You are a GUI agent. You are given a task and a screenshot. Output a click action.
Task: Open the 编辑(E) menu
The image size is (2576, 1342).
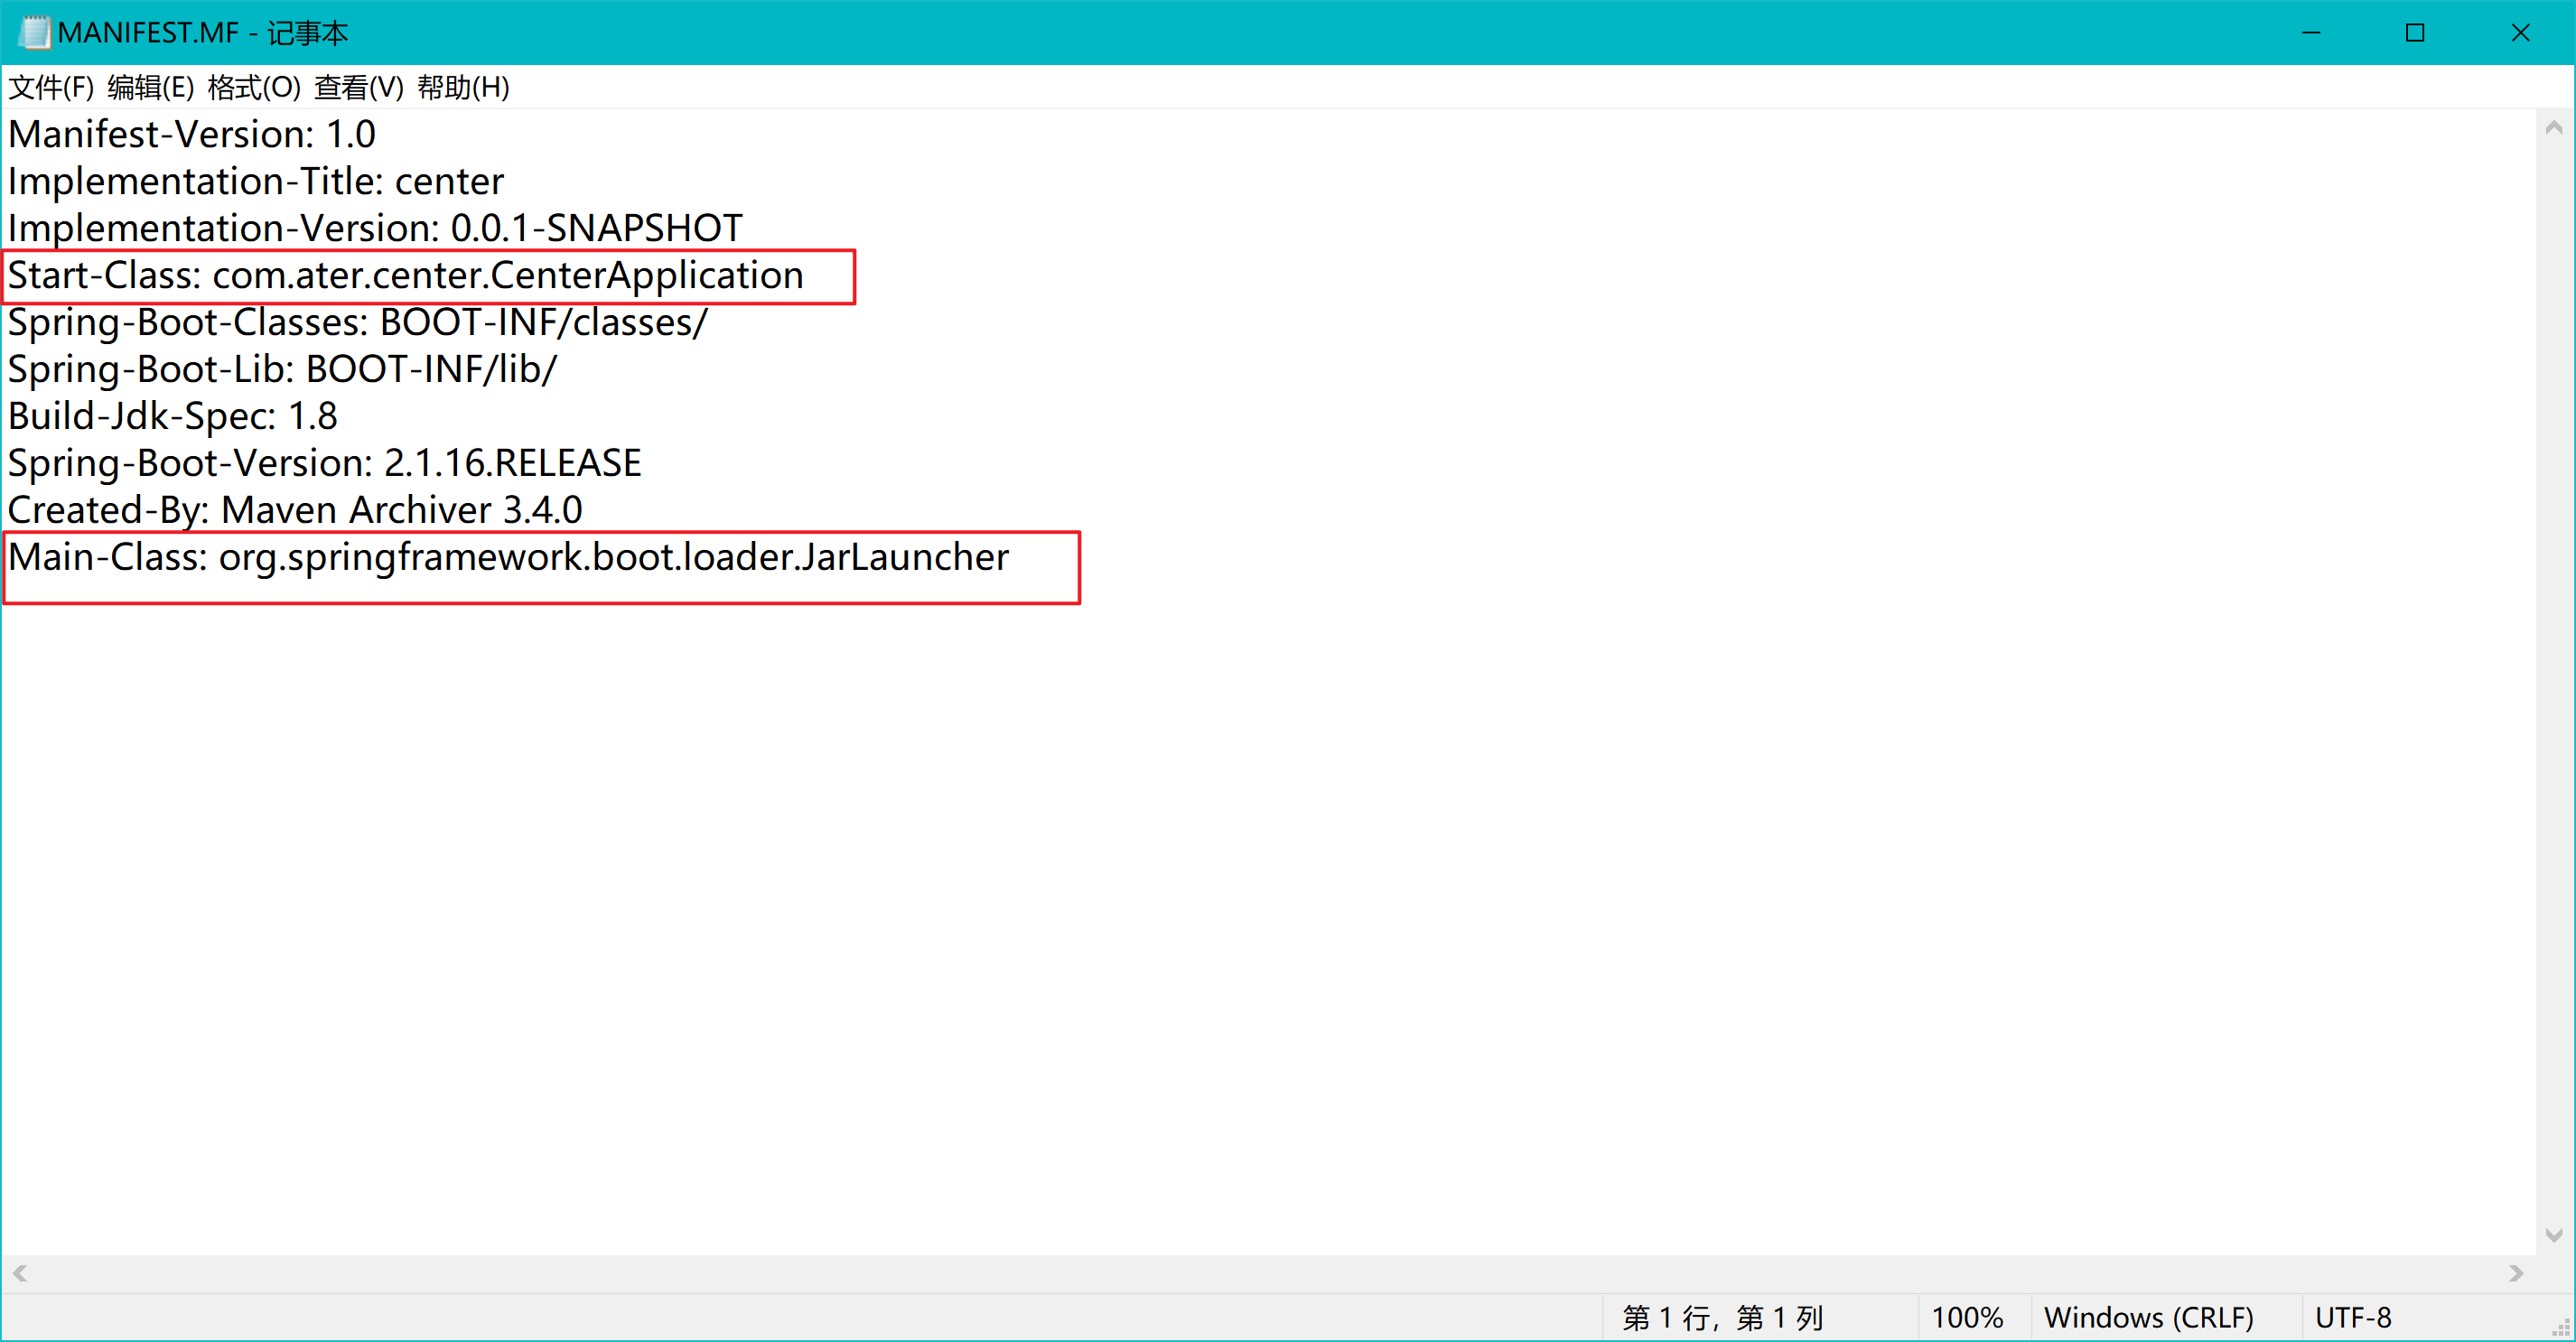150,88
